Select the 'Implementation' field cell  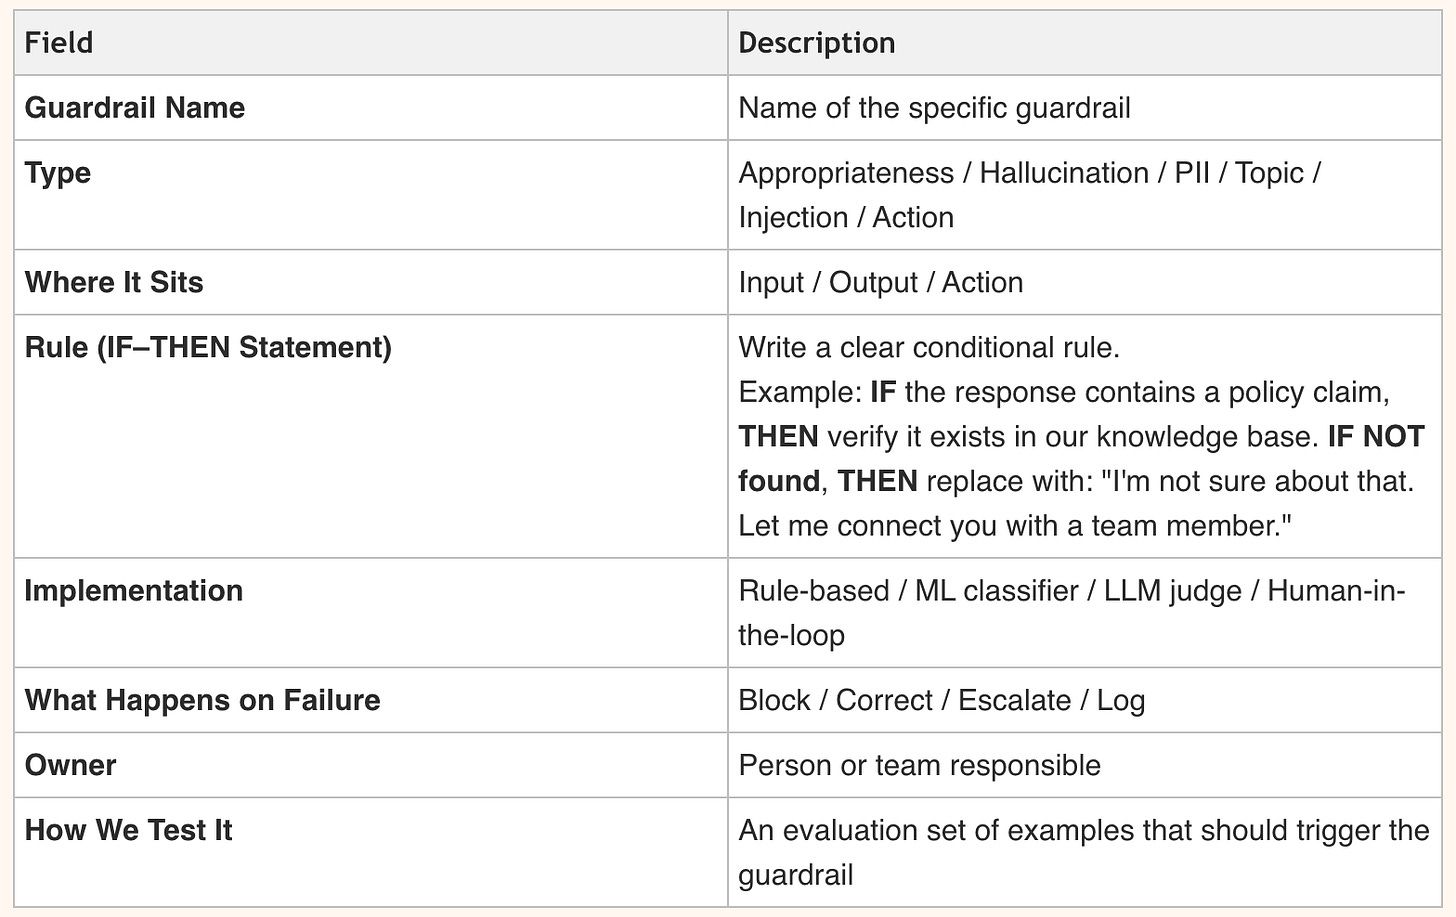pyautogui.click(x=133, y=590)
